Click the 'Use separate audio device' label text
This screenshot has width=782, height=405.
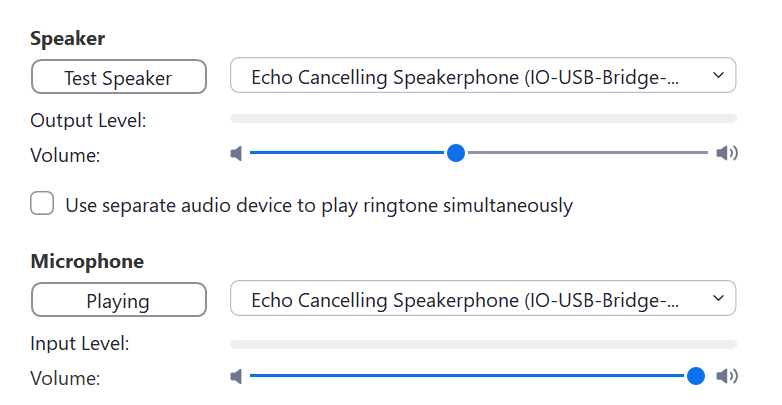click(318, 206)
